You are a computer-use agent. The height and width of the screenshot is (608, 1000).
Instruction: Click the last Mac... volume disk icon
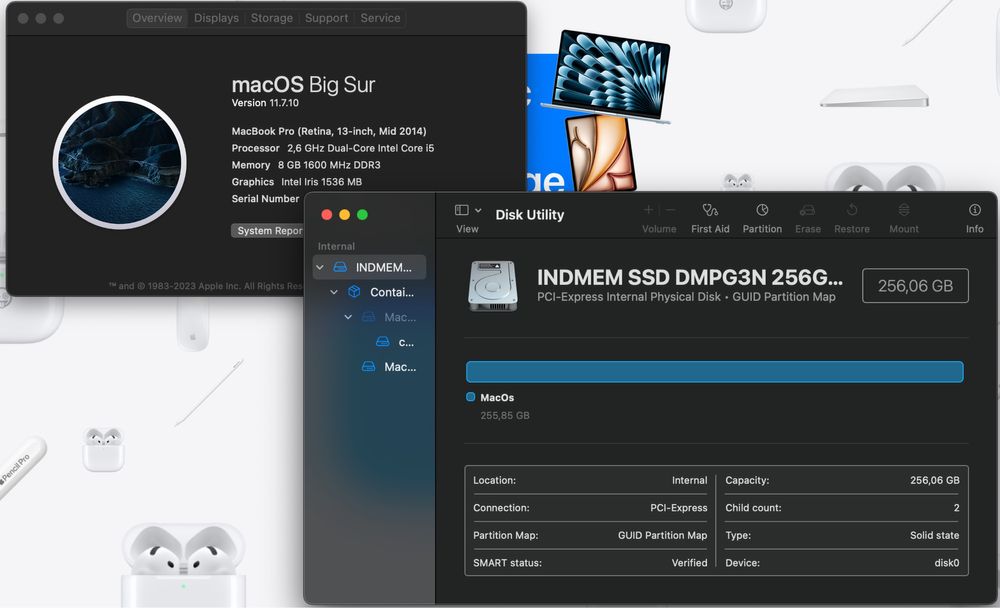(369, 367)
